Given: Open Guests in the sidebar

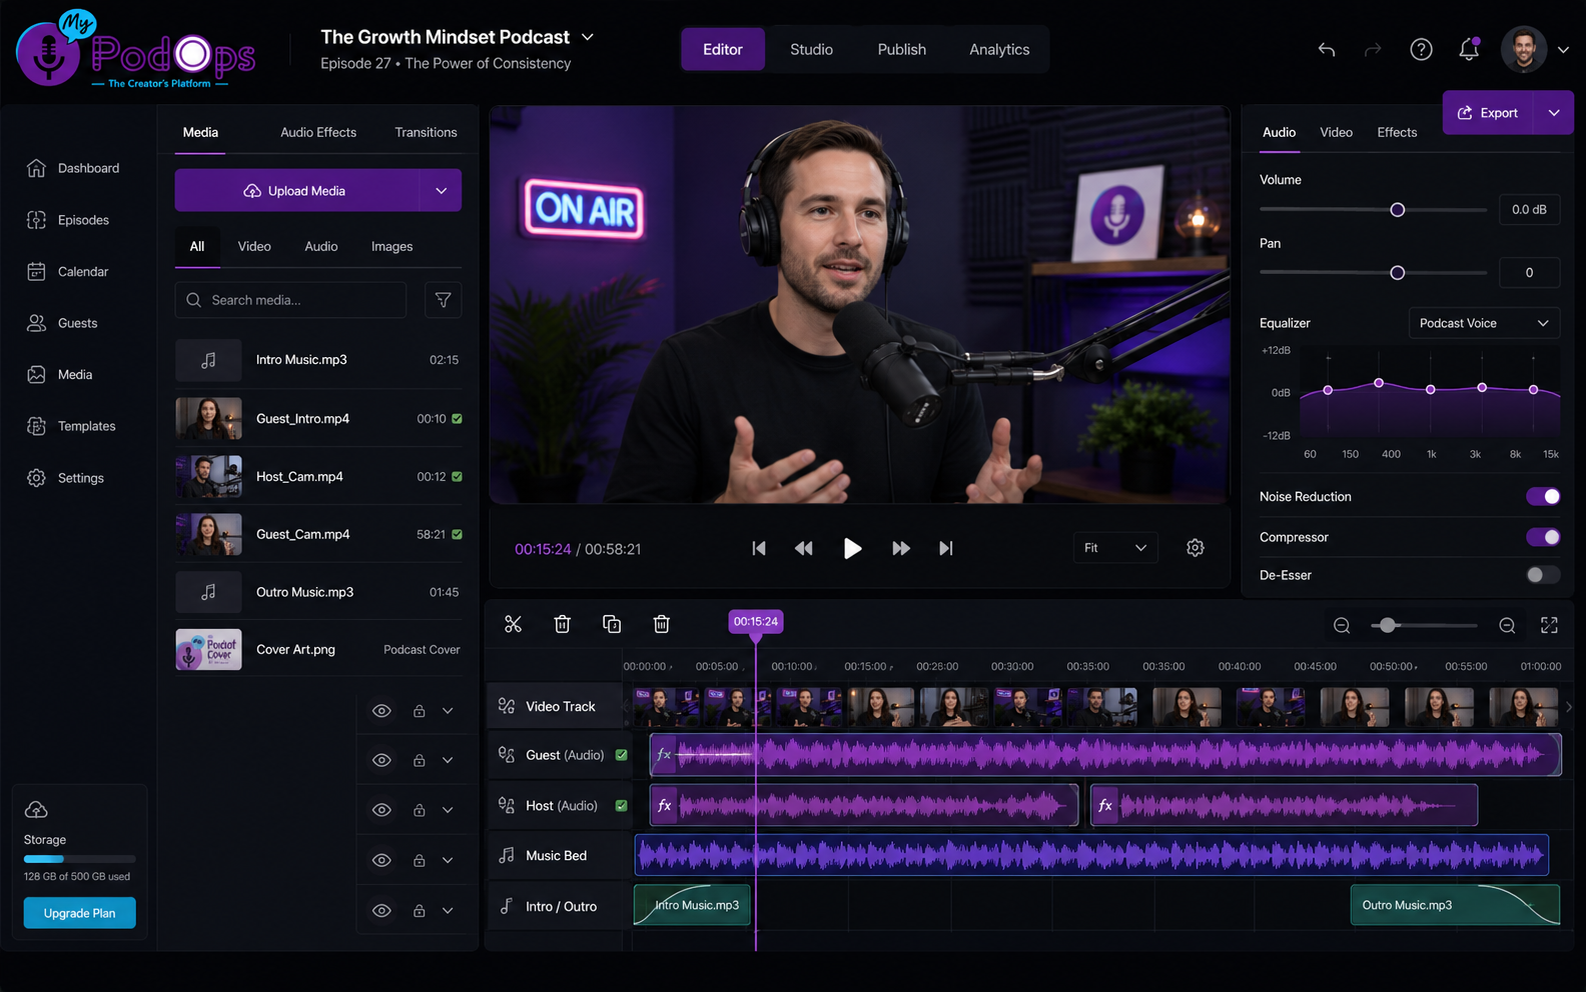Looking at the screenshot, I should click(x=63, y=323).
